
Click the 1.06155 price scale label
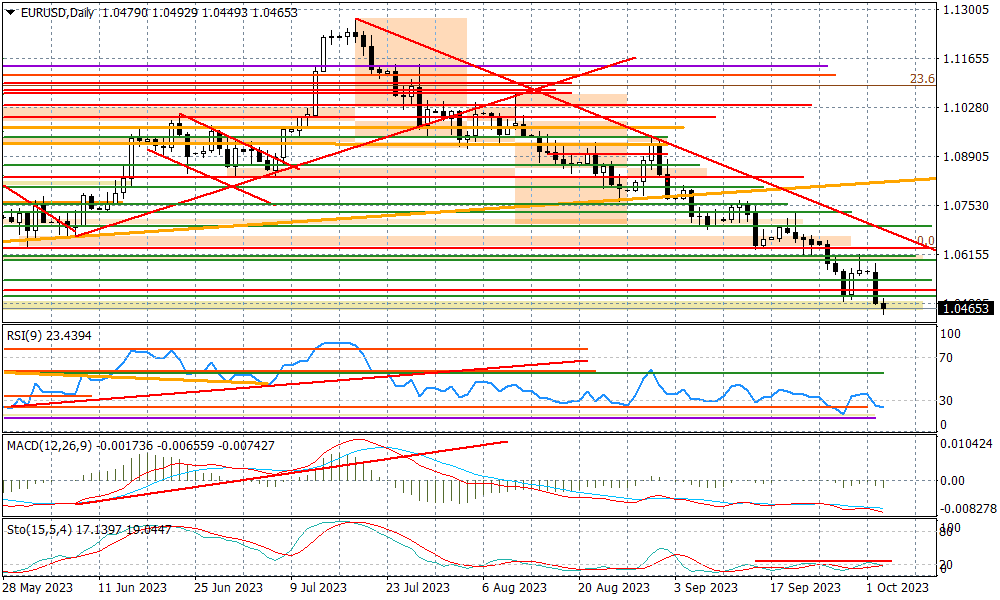[x=965, y=255]
